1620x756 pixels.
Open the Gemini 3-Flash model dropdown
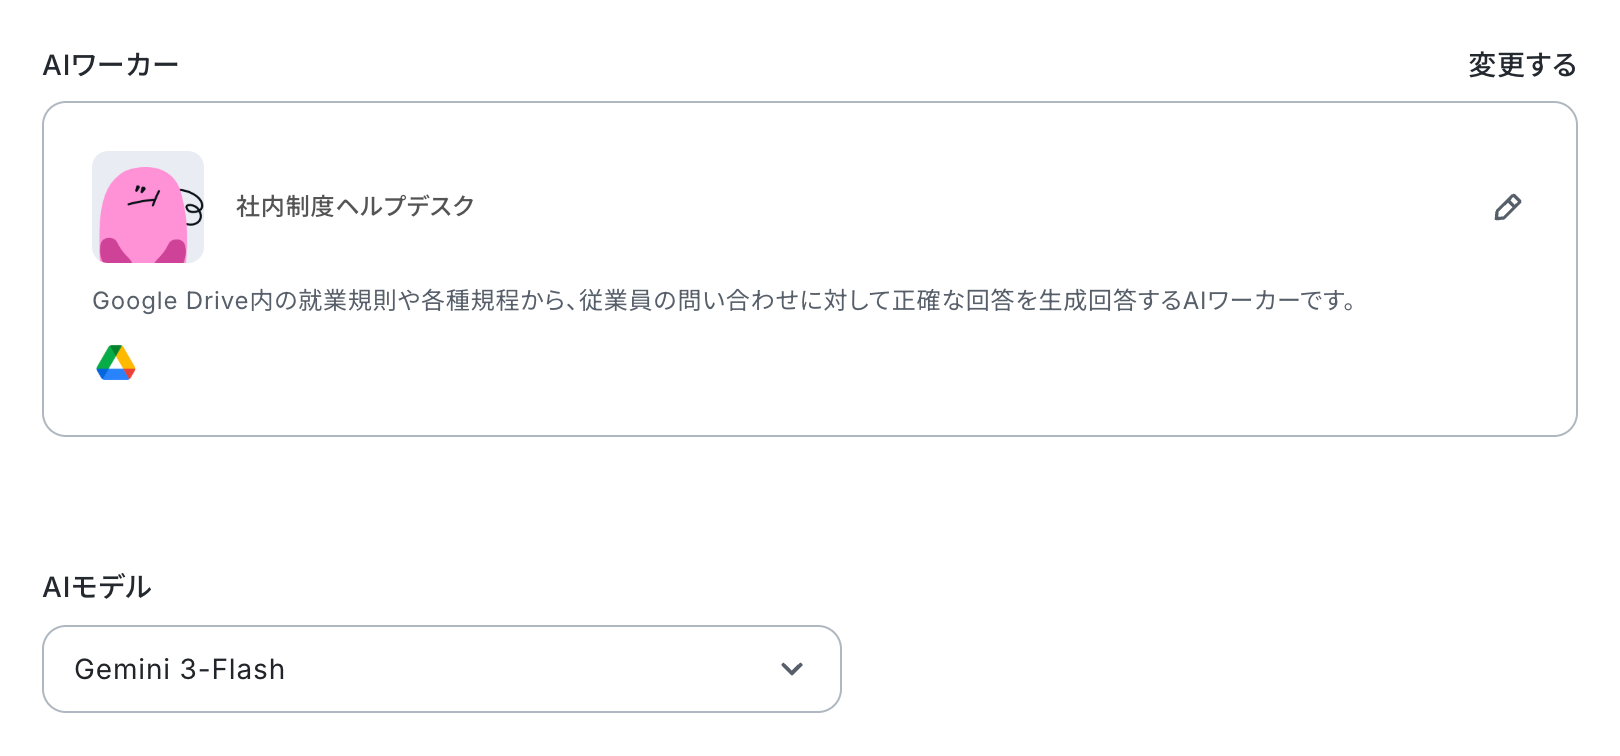click(441, 669)
